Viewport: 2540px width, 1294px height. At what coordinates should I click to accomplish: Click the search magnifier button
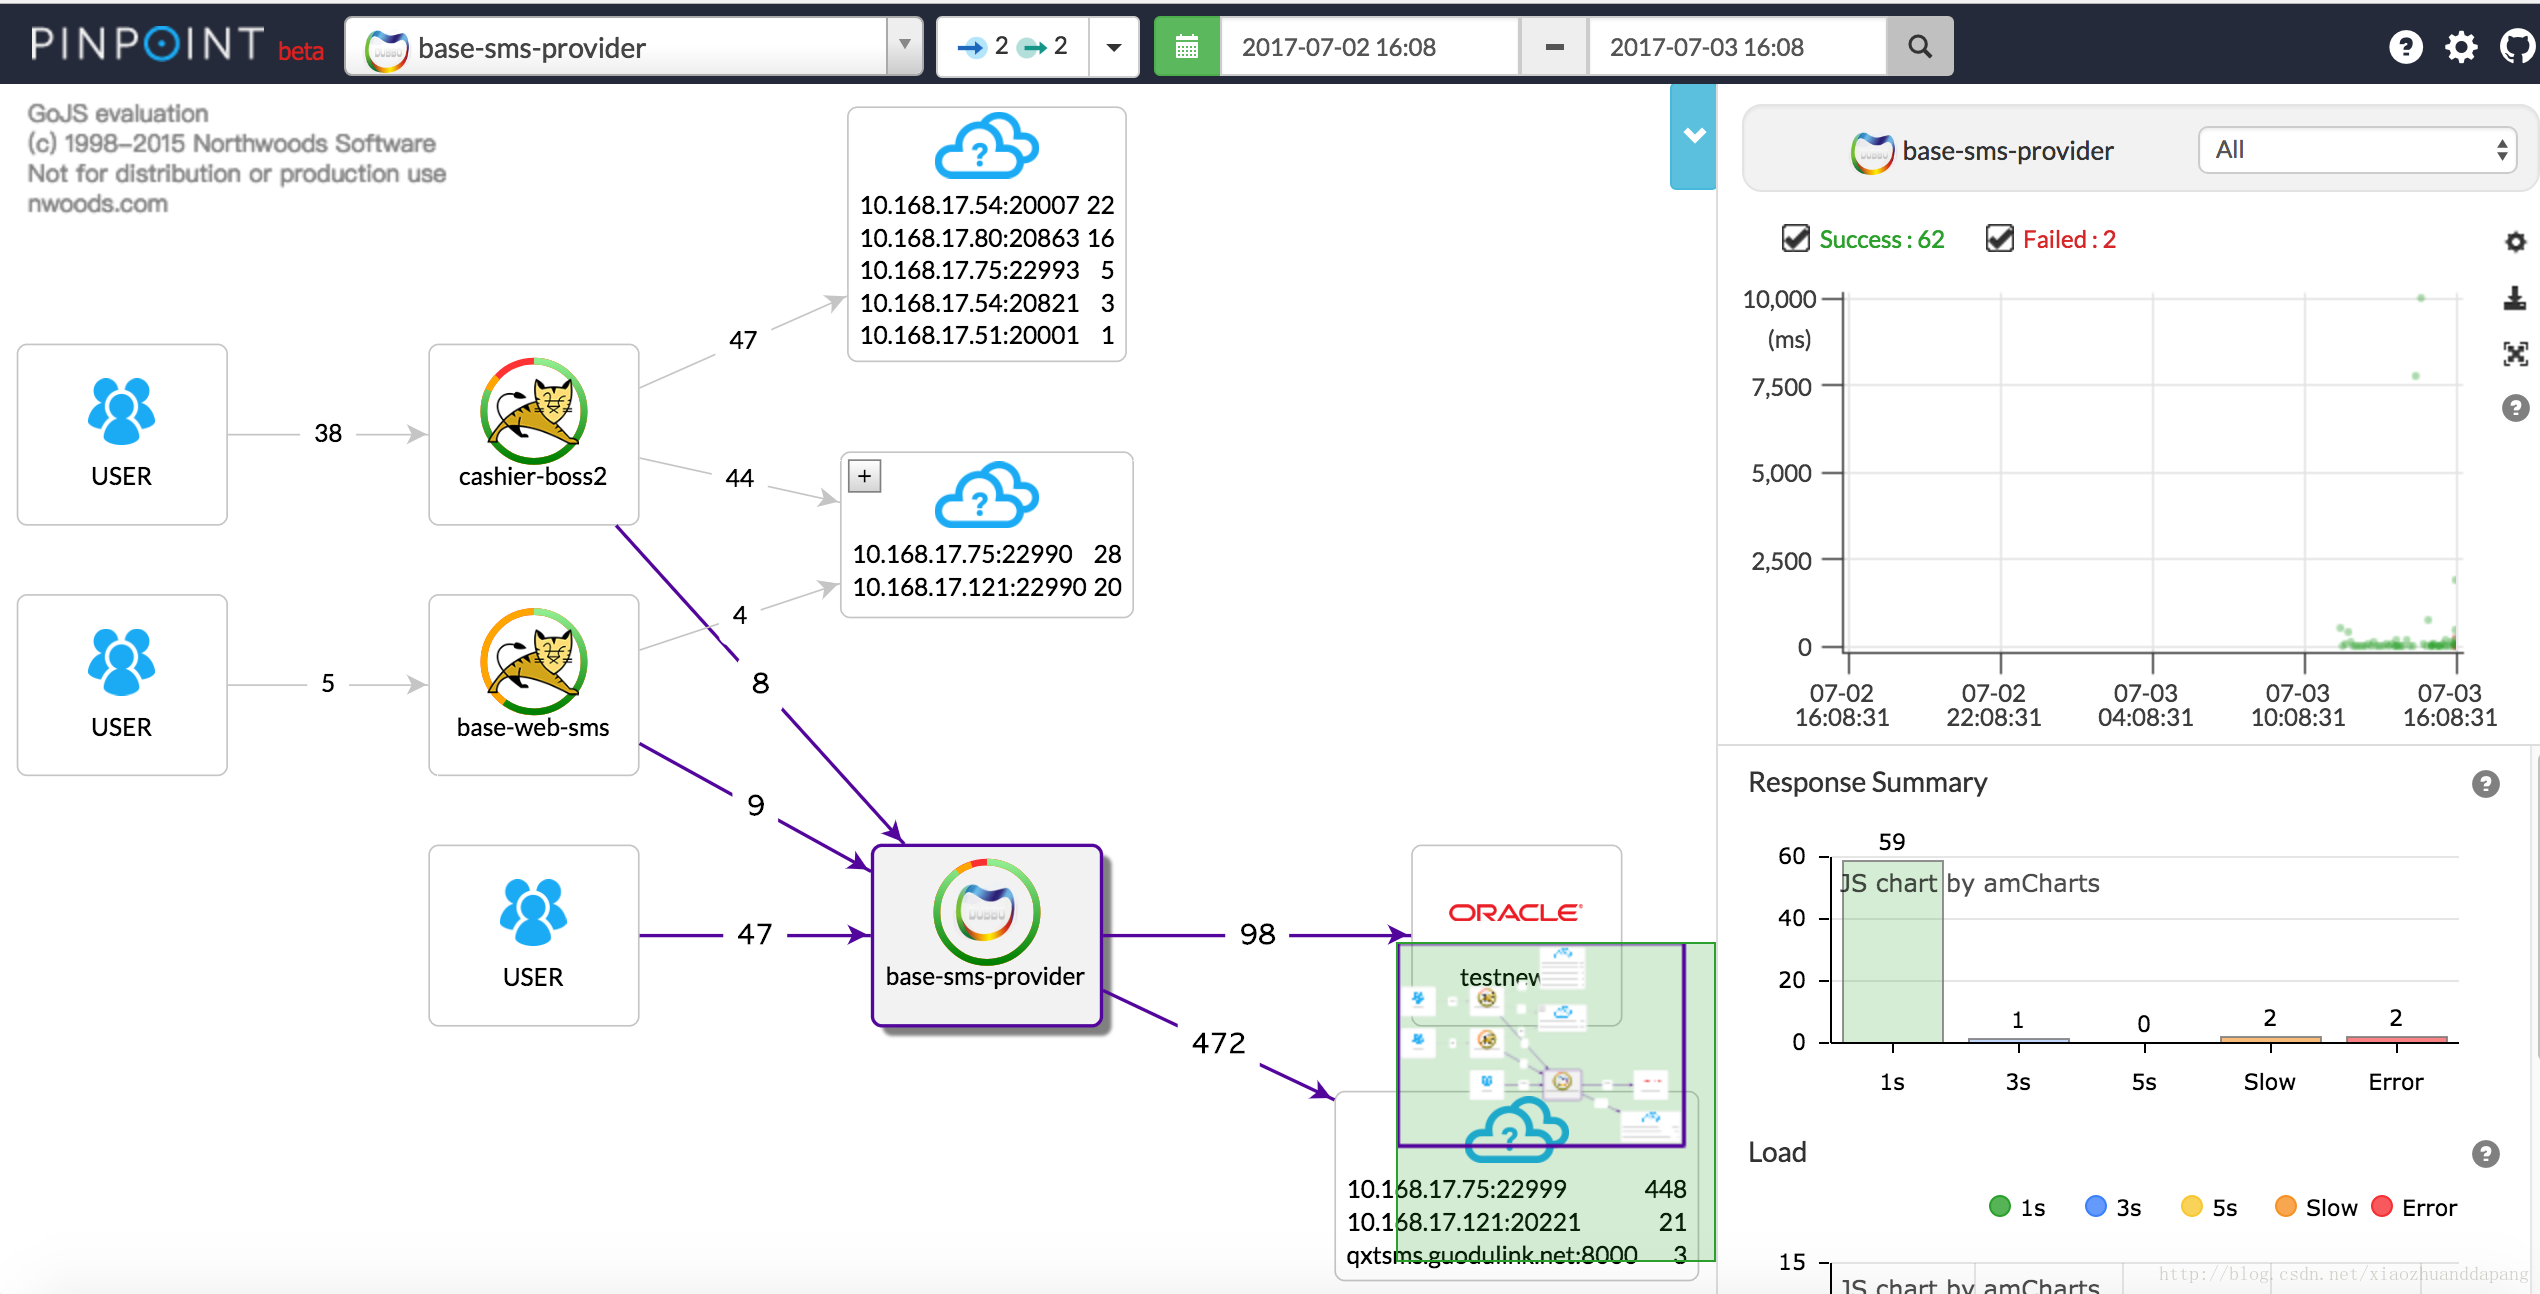(x=1919, y=46)
